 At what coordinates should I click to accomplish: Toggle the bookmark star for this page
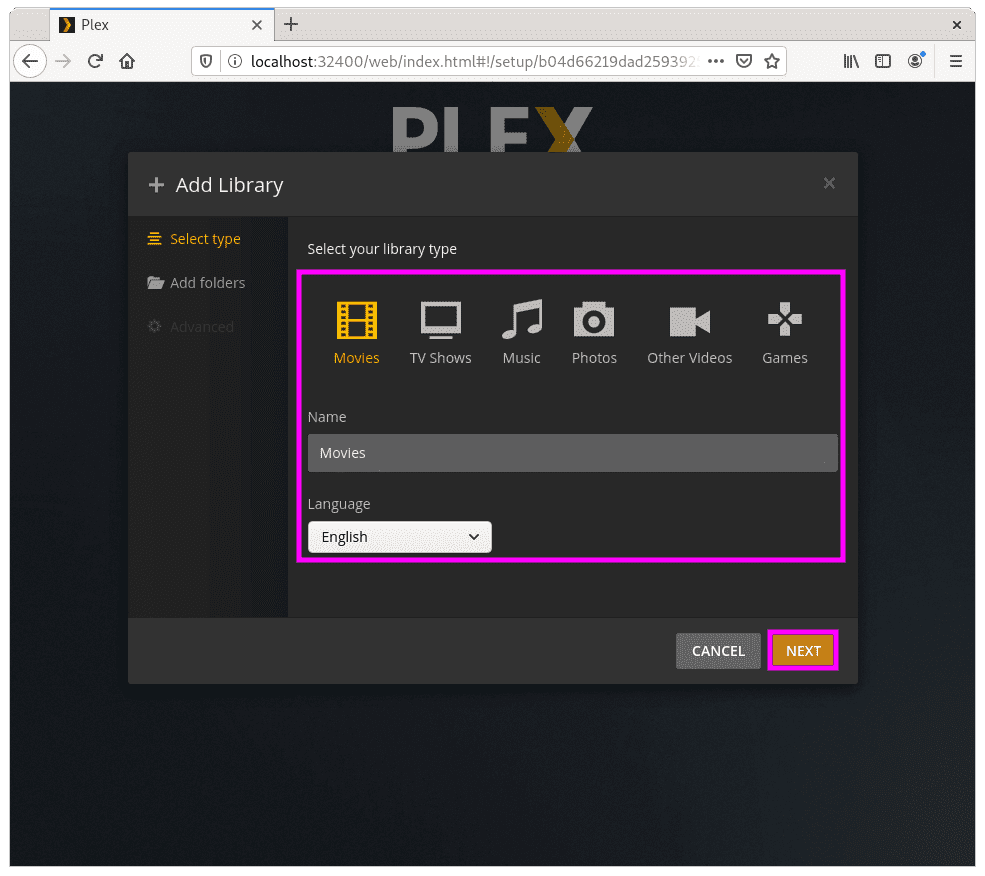(x=772, y=61)
